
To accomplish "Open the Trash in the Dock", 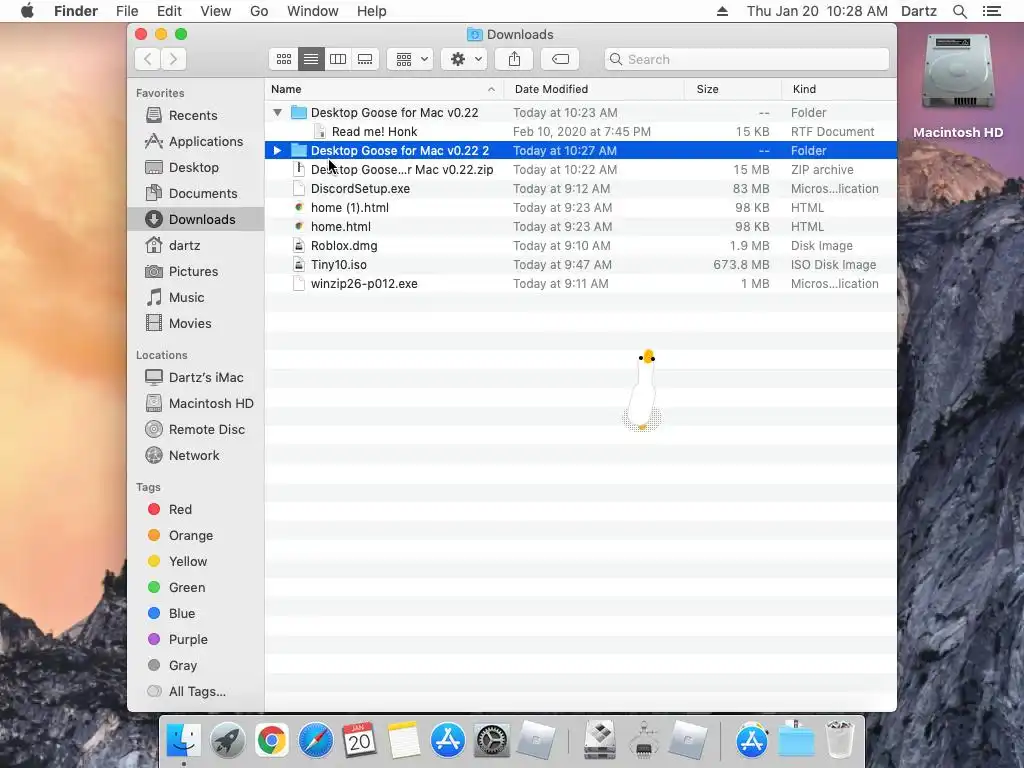I will (840, 741).
